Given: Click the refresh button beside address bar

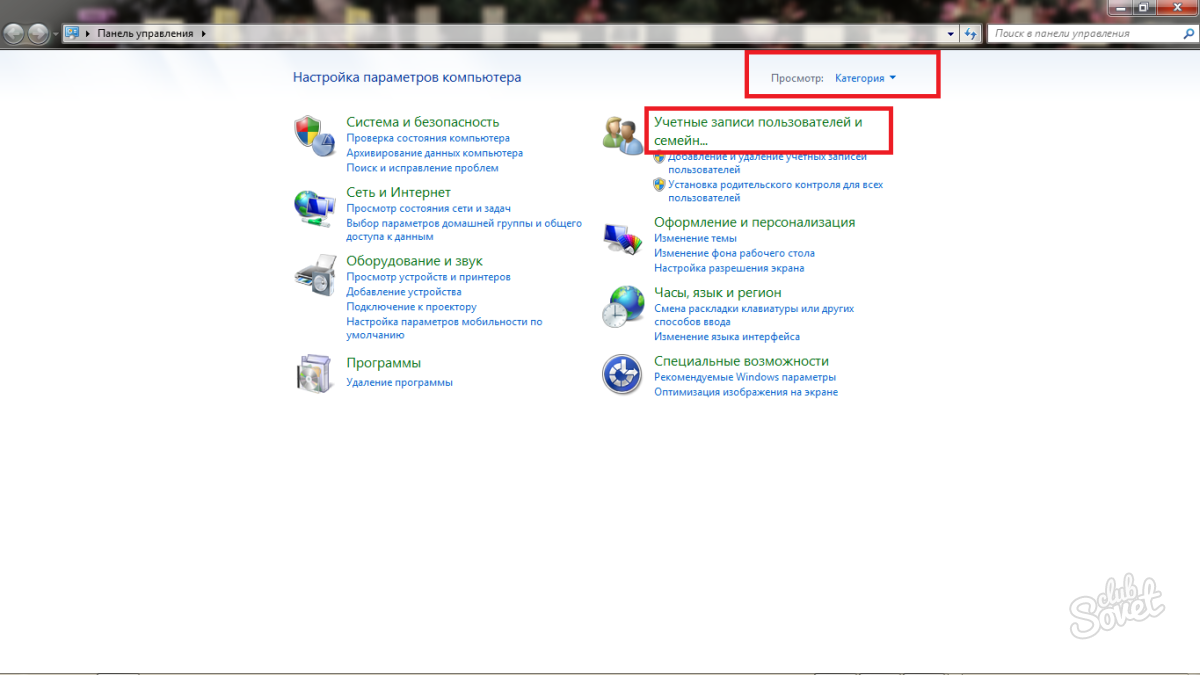Looking at the screenshot, I should coord(970,33).
